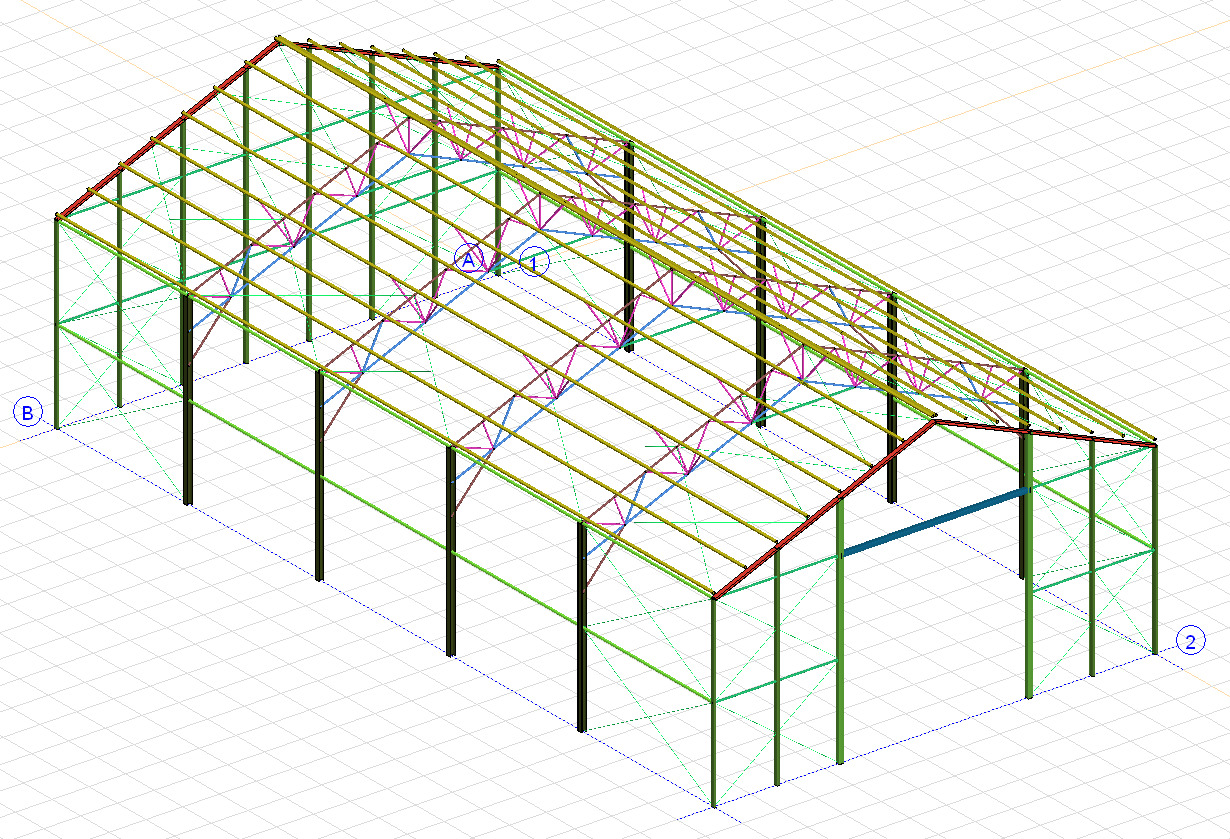Screen dimensions: 1230x839
Task: Select the grid bubble labeled 2
Action: coord(1191,639)
